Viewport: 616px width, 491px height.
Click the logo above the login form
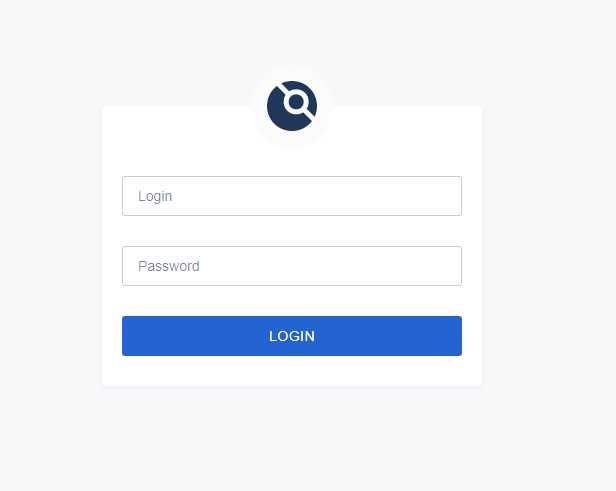click(x=292, y=106)
